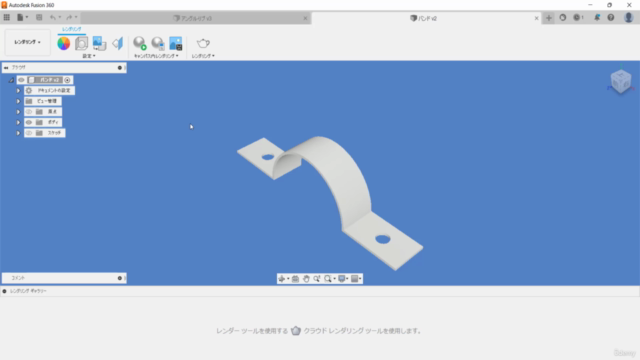Viewport: 640px width, 360px height.
Task: Open Texture Map Controls icon
Action: tap(118, 43)
